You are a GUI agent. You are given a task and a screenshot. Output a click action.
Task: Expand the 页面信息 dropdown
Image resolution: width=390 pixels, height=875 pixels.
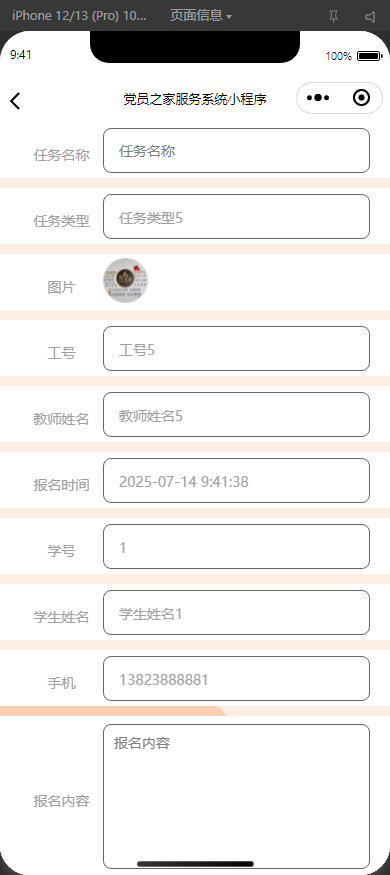coord(201,16)
